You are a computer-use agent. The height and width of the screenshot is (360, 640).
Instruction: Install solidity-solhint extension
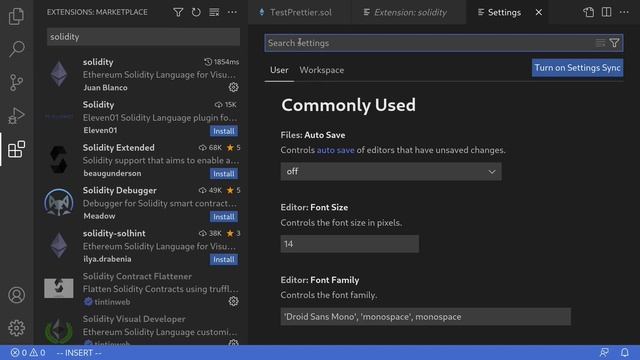tap(224, 260)
